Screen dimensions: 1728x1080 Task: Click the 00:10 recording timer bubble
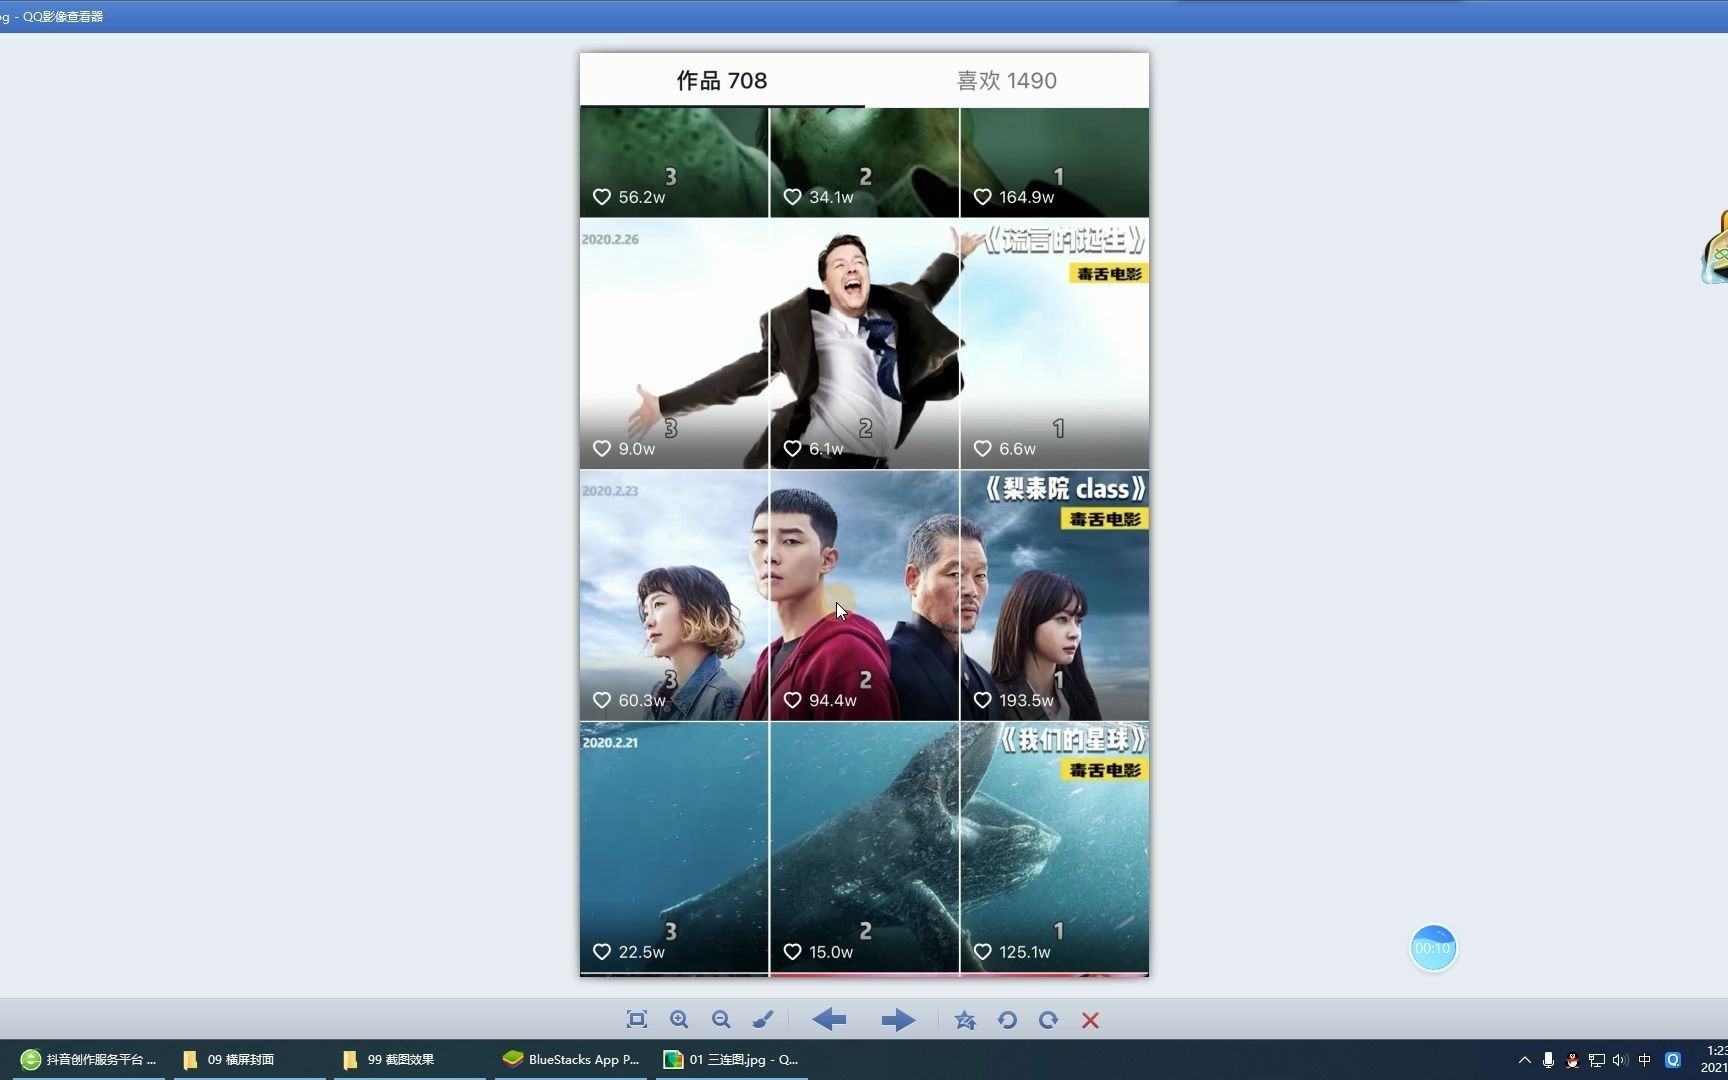click(x=1433, y=948)
